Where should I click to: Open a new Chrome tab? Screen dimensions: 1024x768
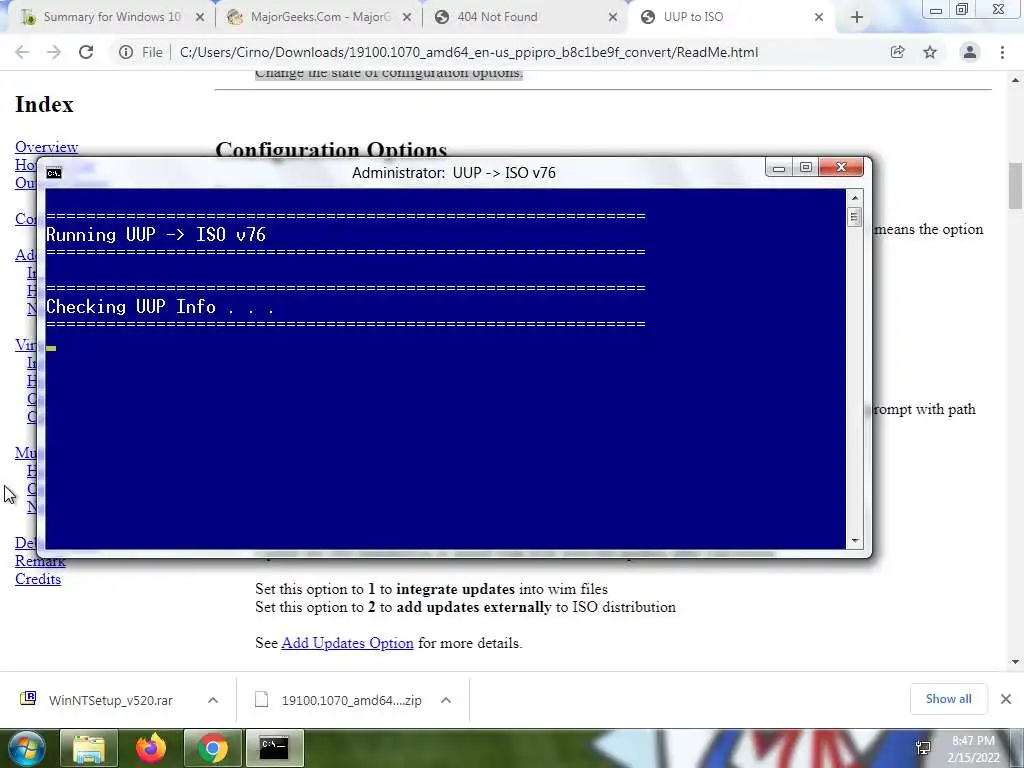point(857,17)
